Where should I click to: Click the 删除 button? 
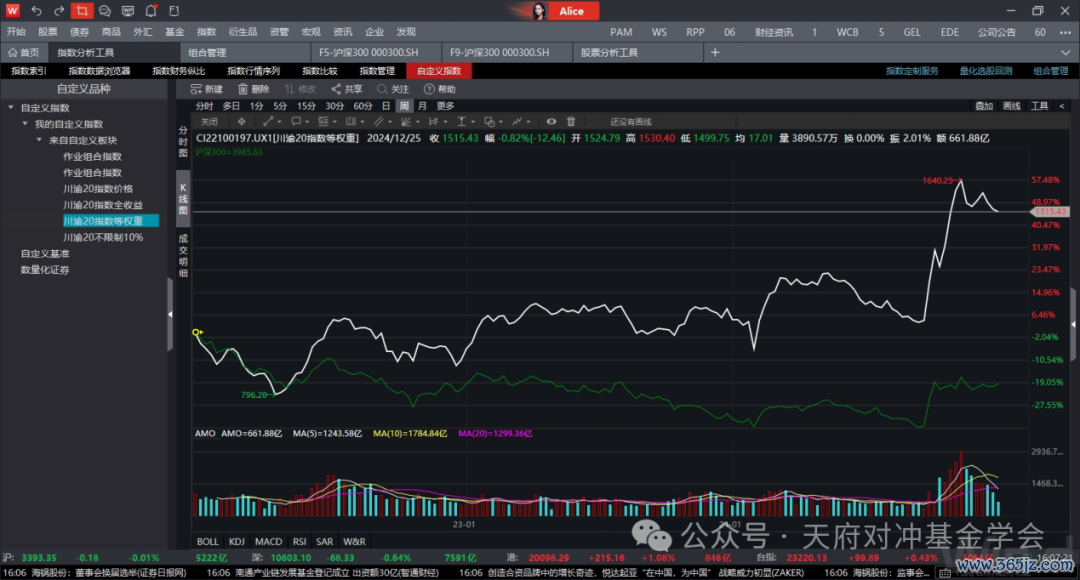point(253,89)
